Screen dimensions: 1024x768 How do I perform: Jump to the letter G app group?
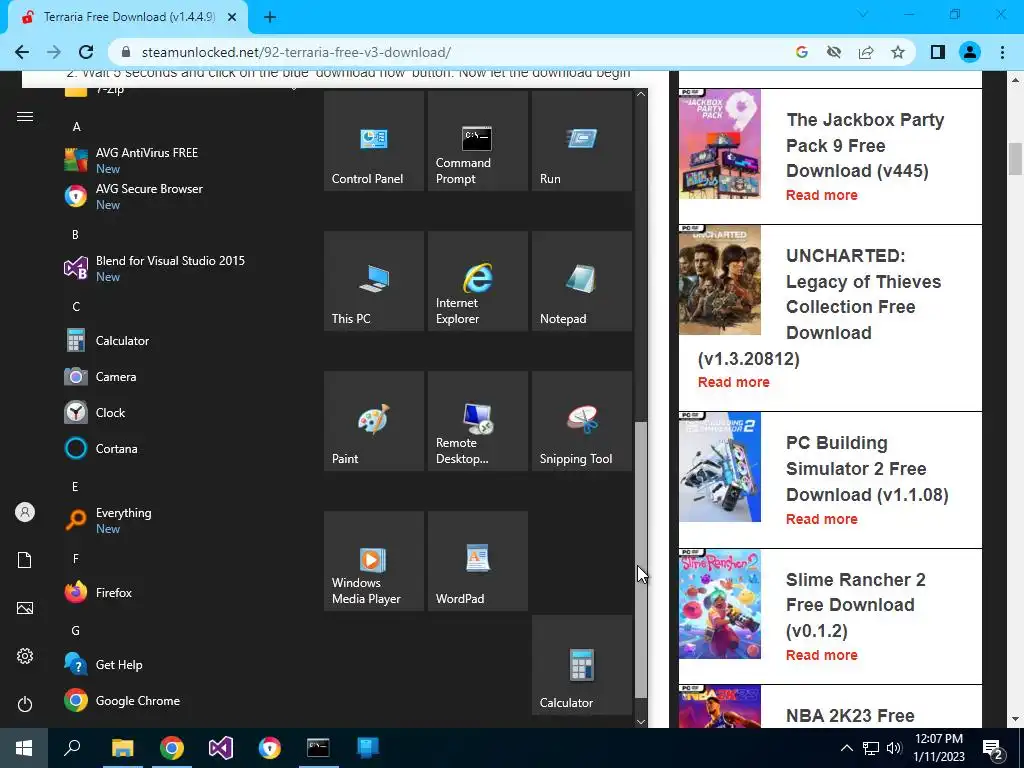point(76,630)
